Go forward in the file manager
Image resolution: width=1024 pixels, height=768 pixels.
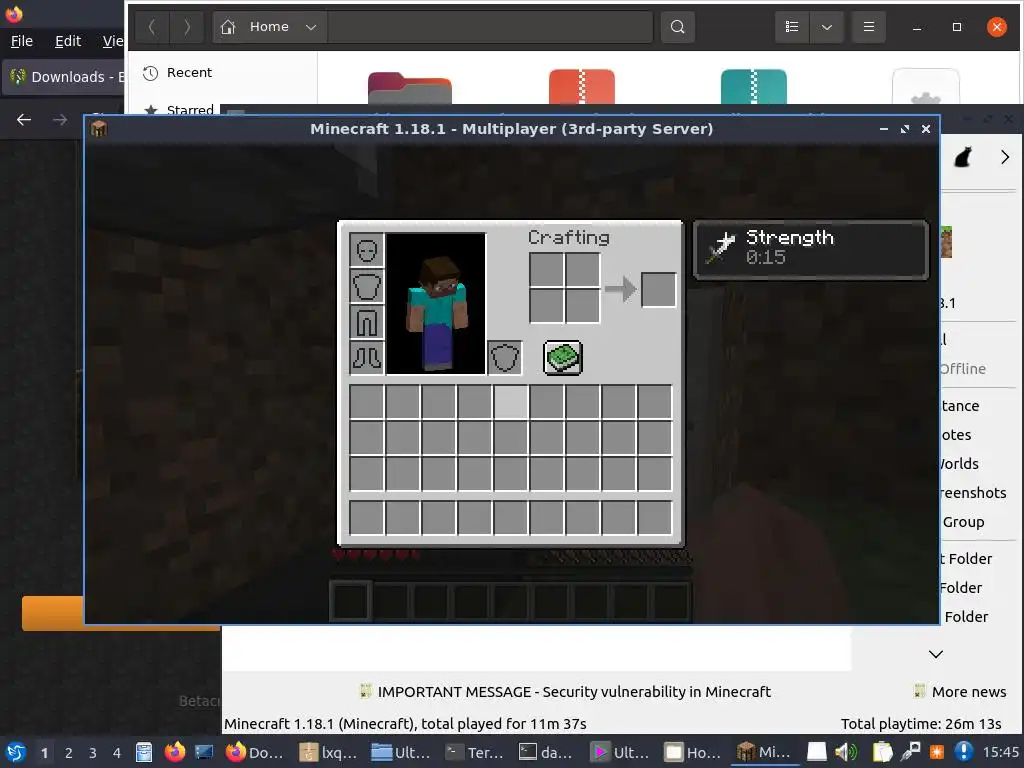coord(187,27)
